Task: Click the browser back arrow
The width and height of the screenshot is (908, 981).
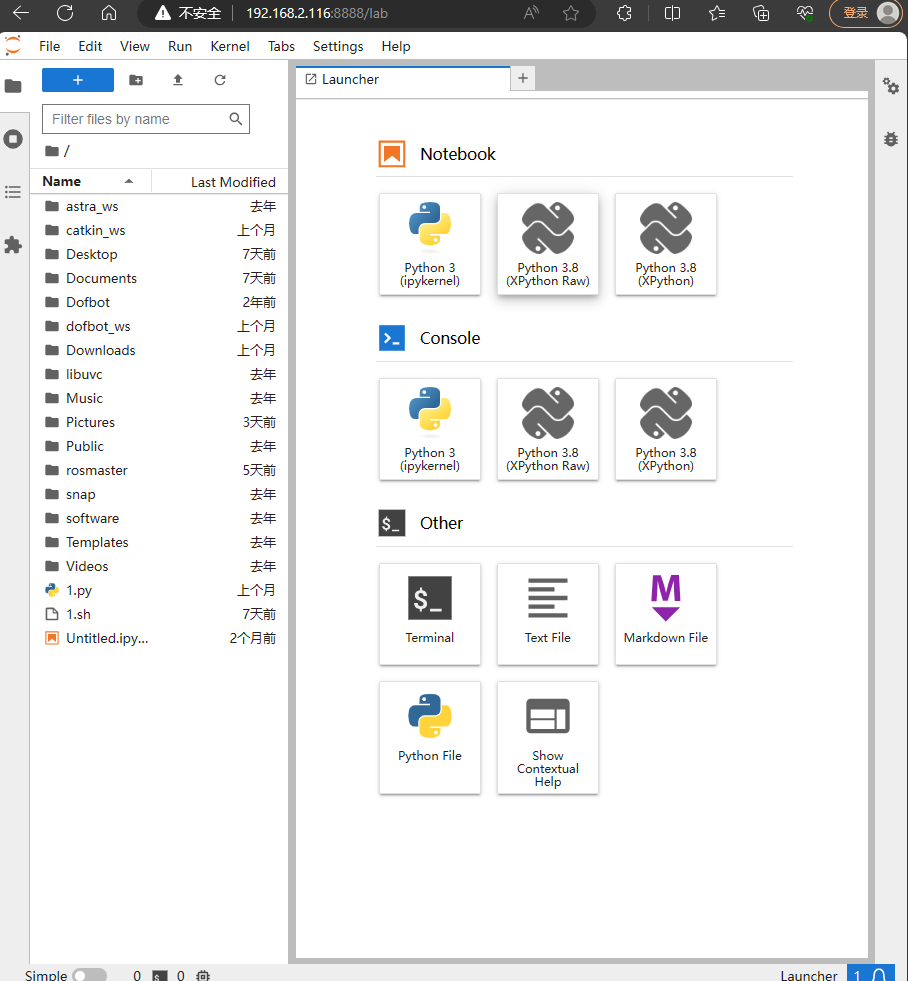Action: tap(21, 13)
